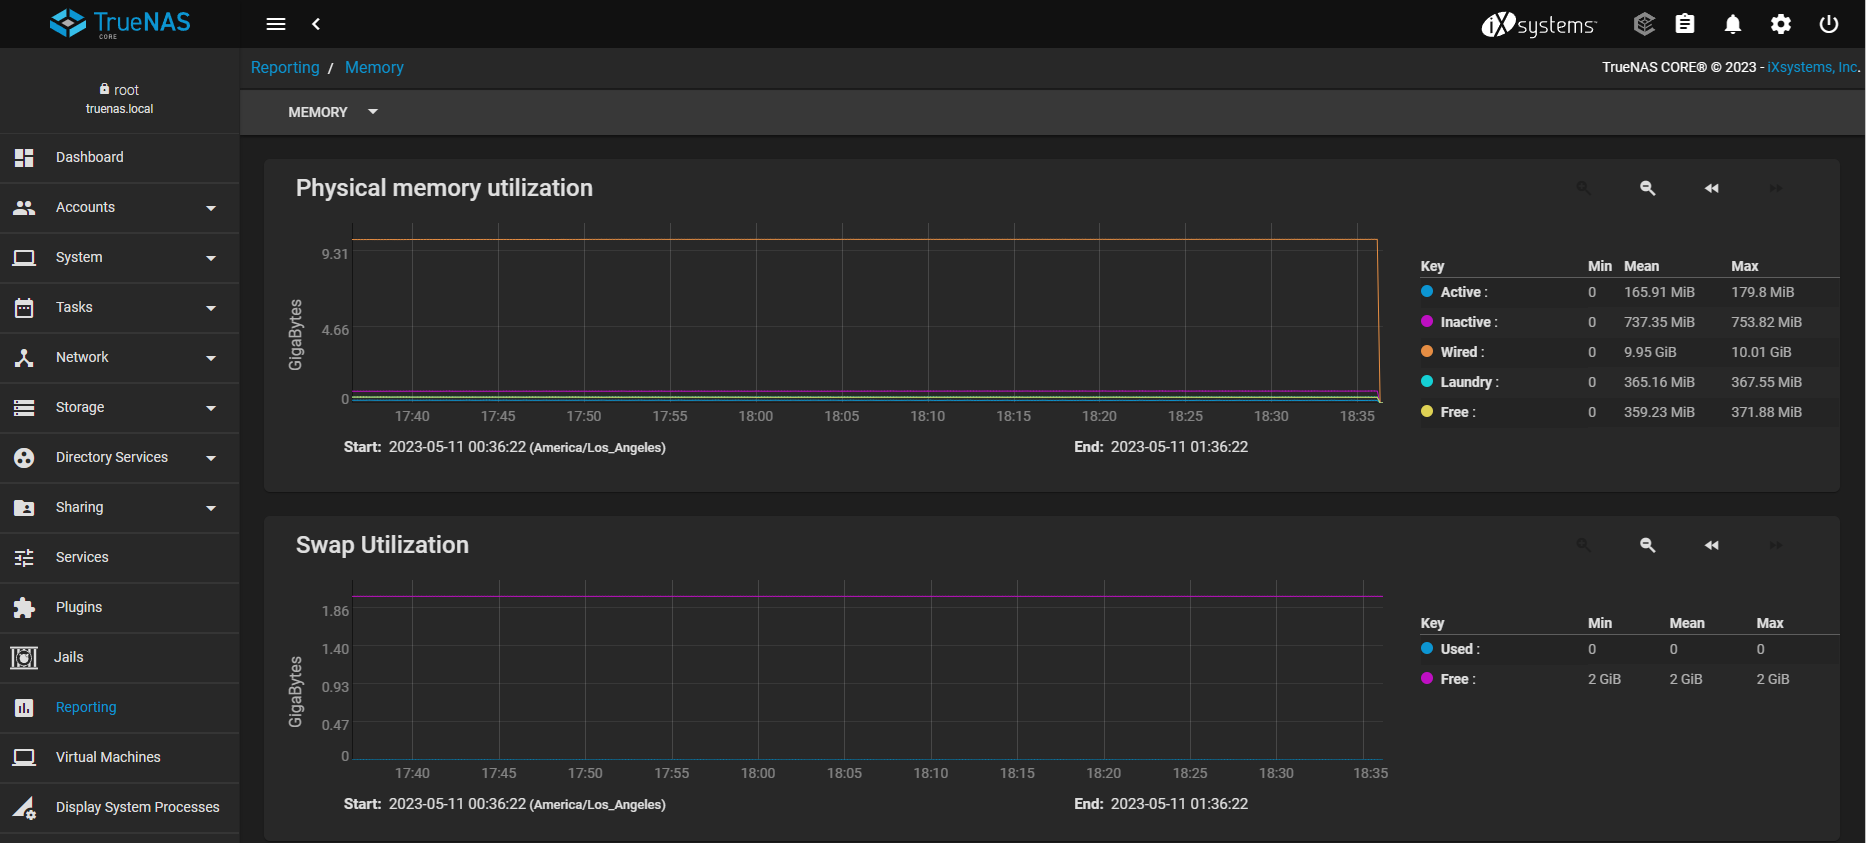Open Display System Processes entry
Screen dimensions: 1866x843
click(x=120, y=808)
